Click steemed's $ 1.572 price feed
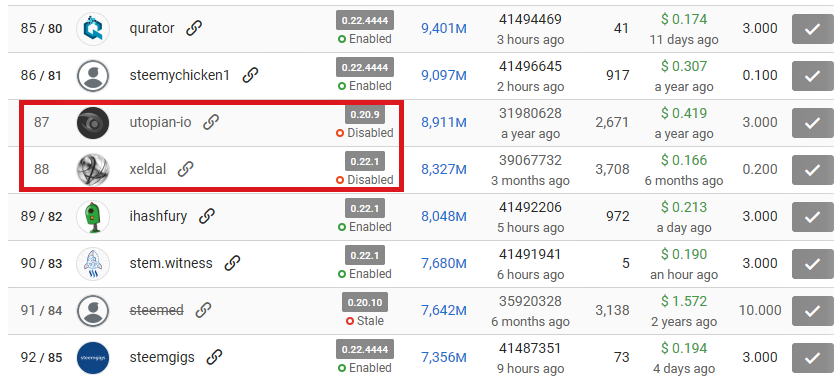This screenshot has width=838, height=381. [684, 302]
